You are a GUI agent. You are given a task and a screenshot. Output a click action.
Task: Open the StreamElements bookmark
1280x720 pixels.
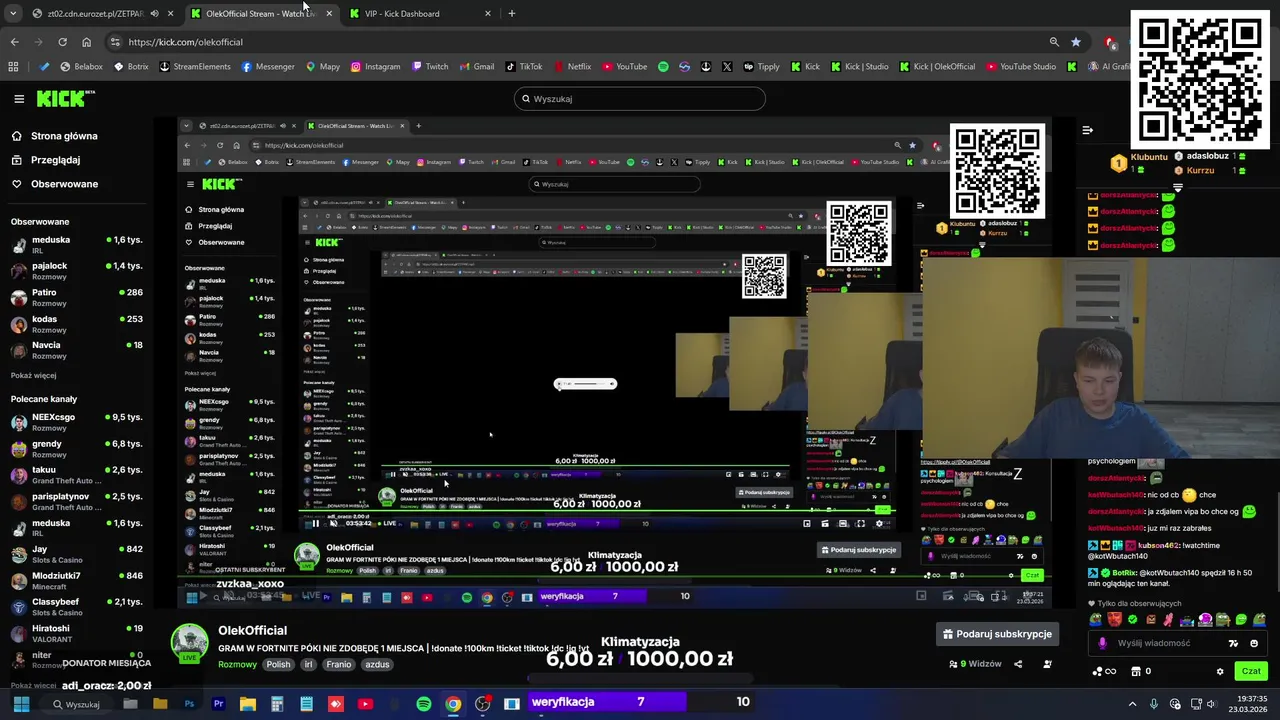(x=195, y=67)
